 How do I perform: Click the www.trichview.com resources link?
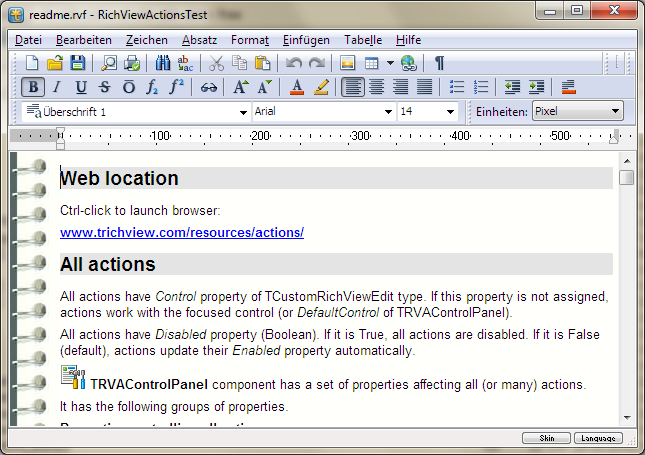(181, 233)
